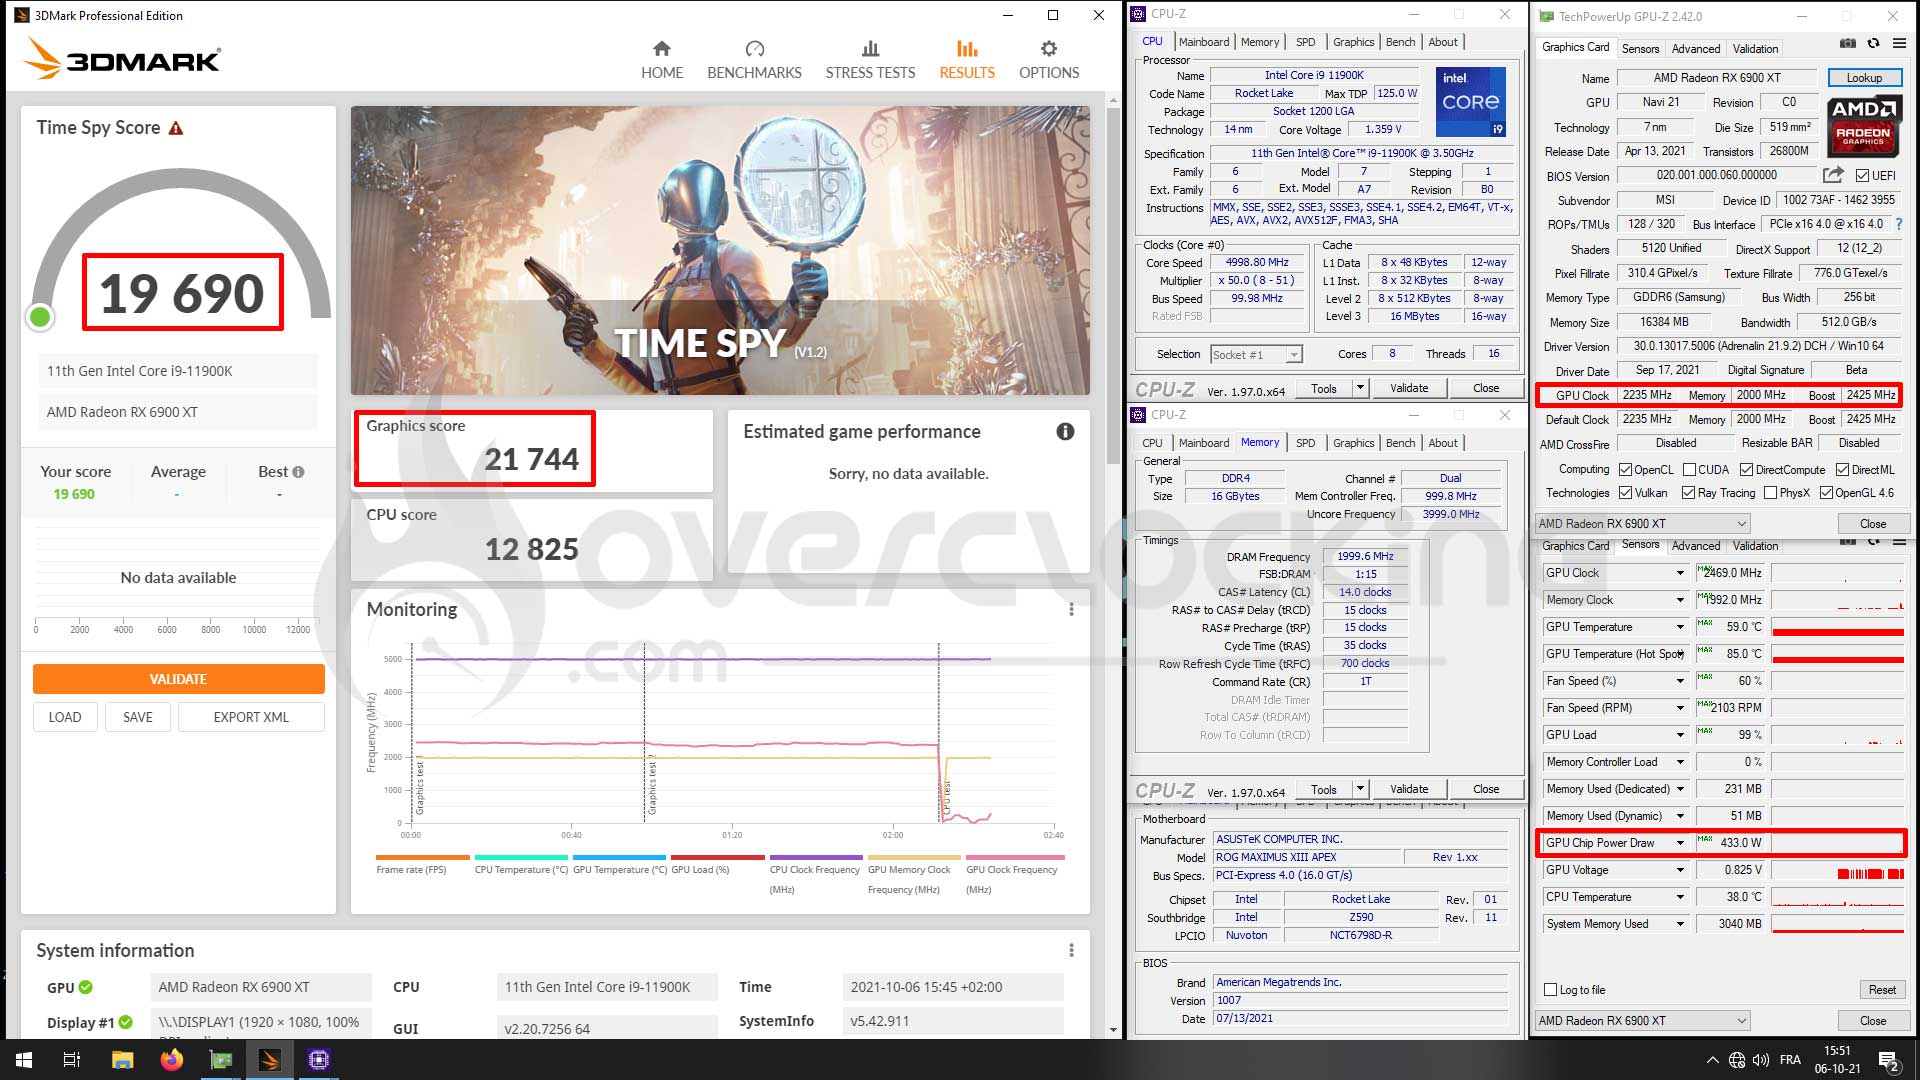
Task: Click the Lookup button in GPU-Z
Action: pos(1864,78)
